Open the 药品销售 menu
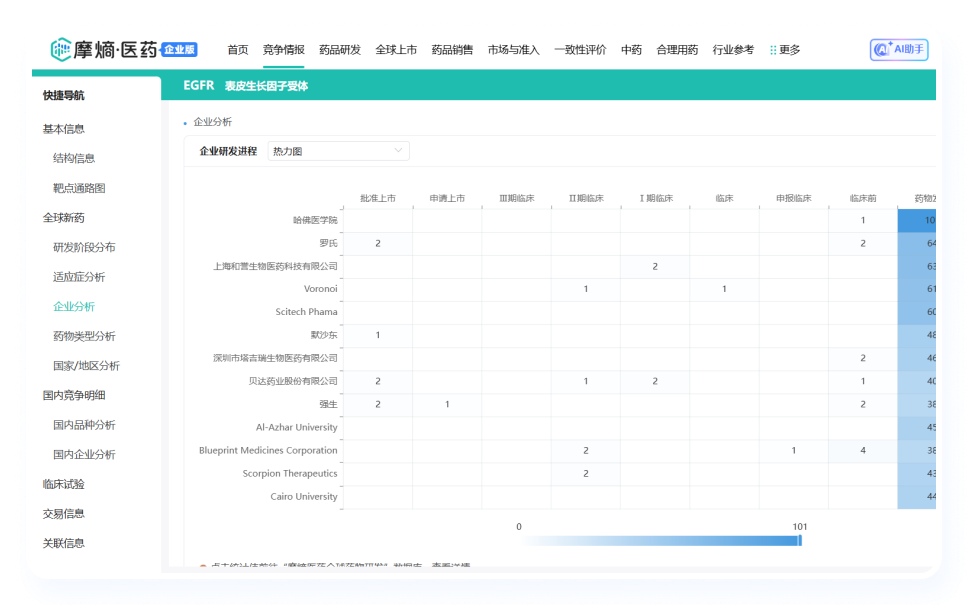 [x=452, y=50]
